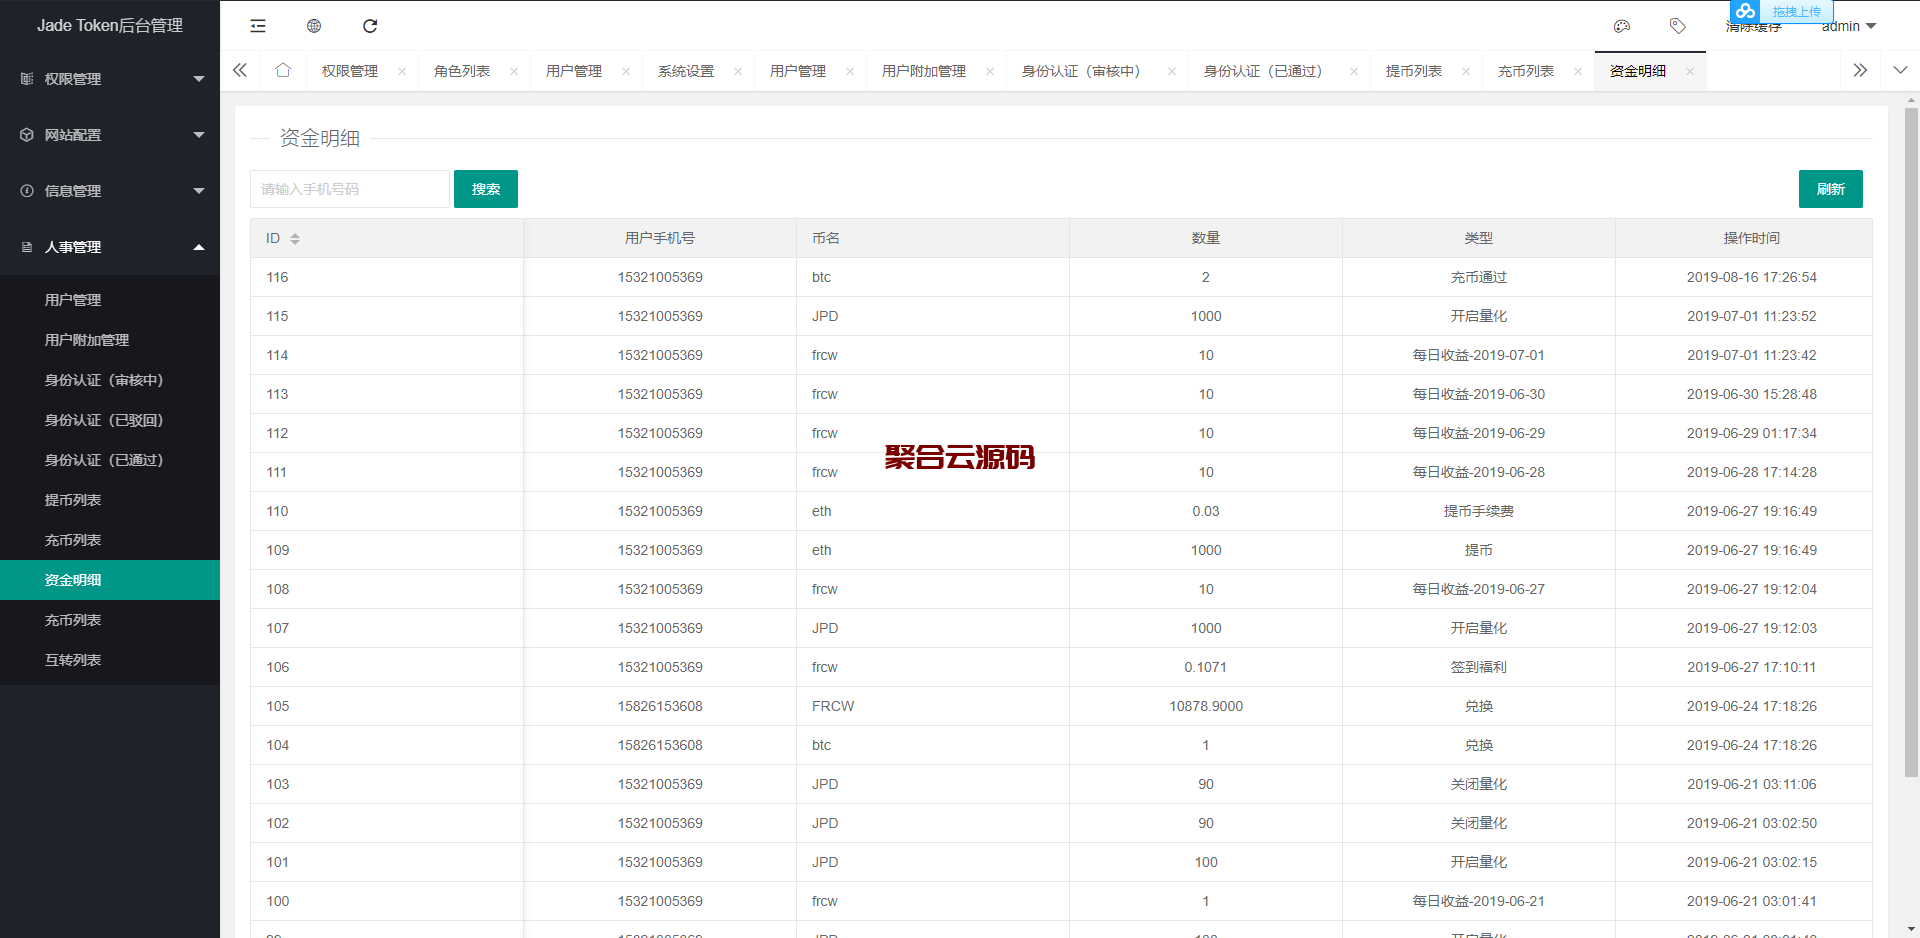
Task: Switch to the 权限管理 tab
Action: 350,71
